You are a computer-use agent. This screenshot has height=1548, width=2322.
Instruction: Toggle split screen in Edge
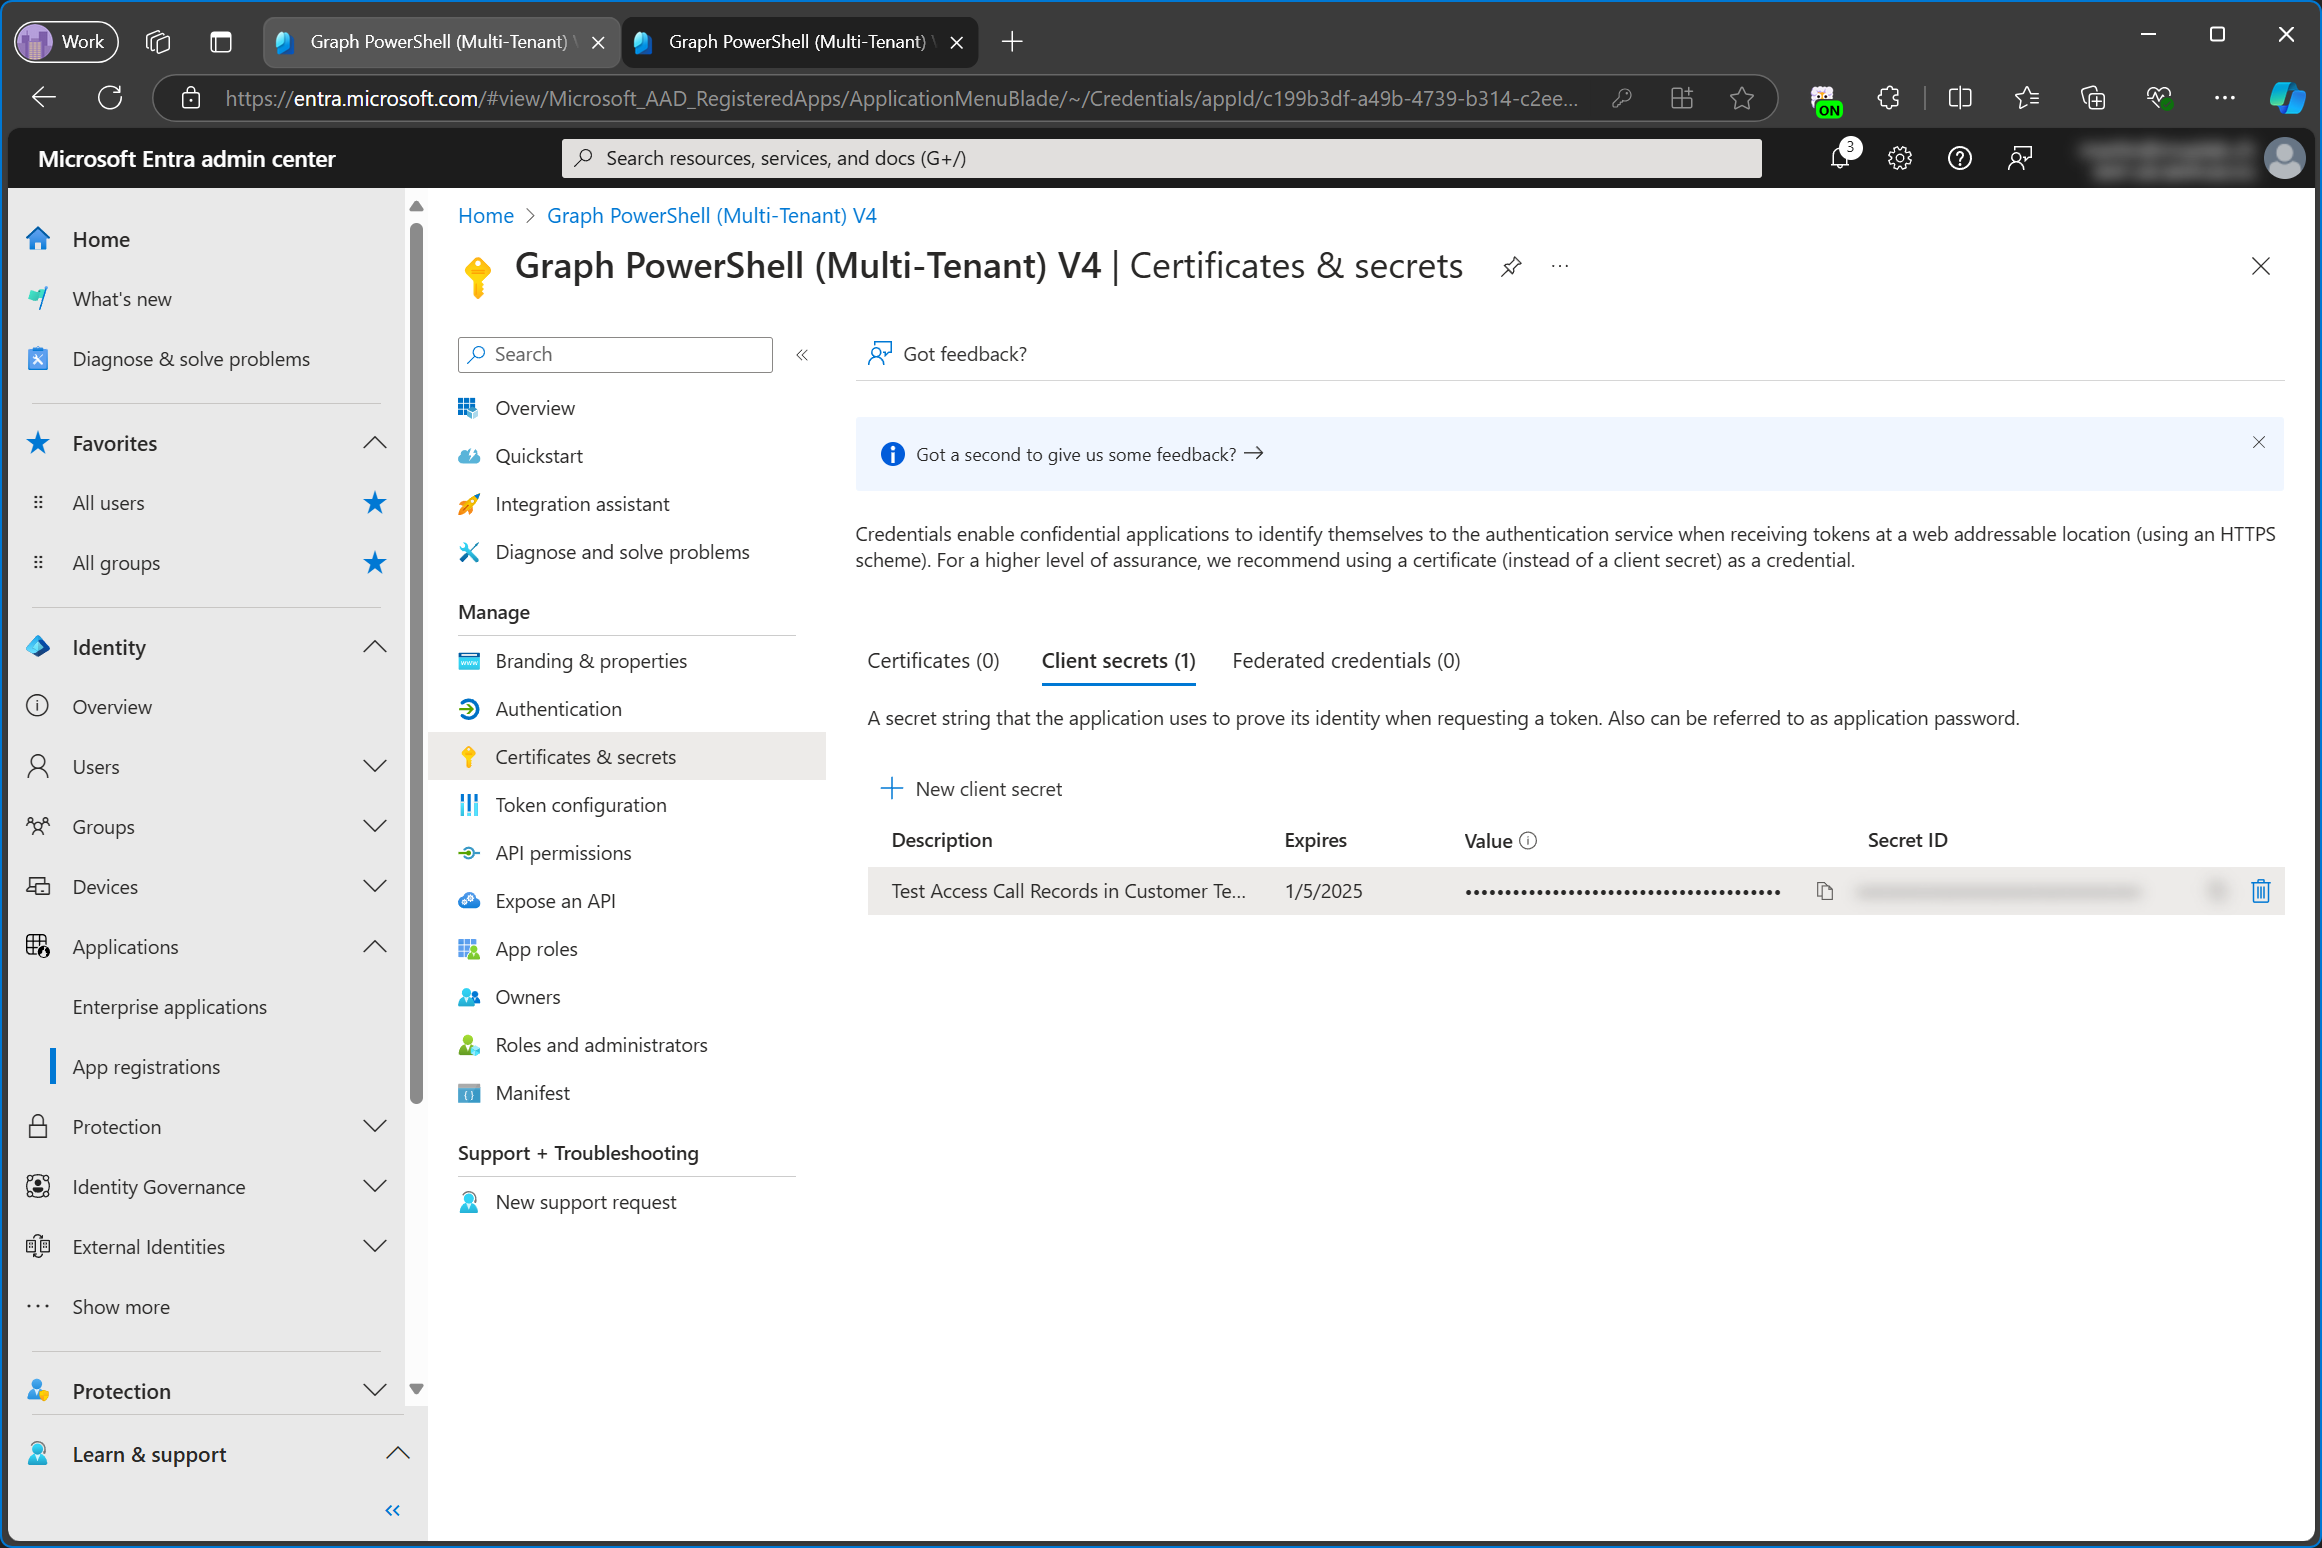1960,98
